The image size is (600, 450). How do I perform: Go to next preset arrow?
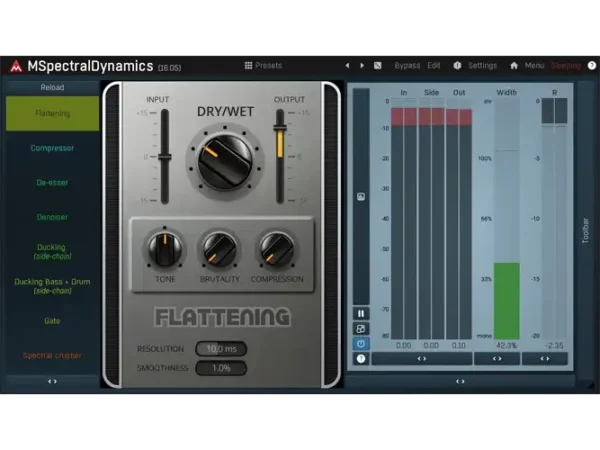(362, 65)
